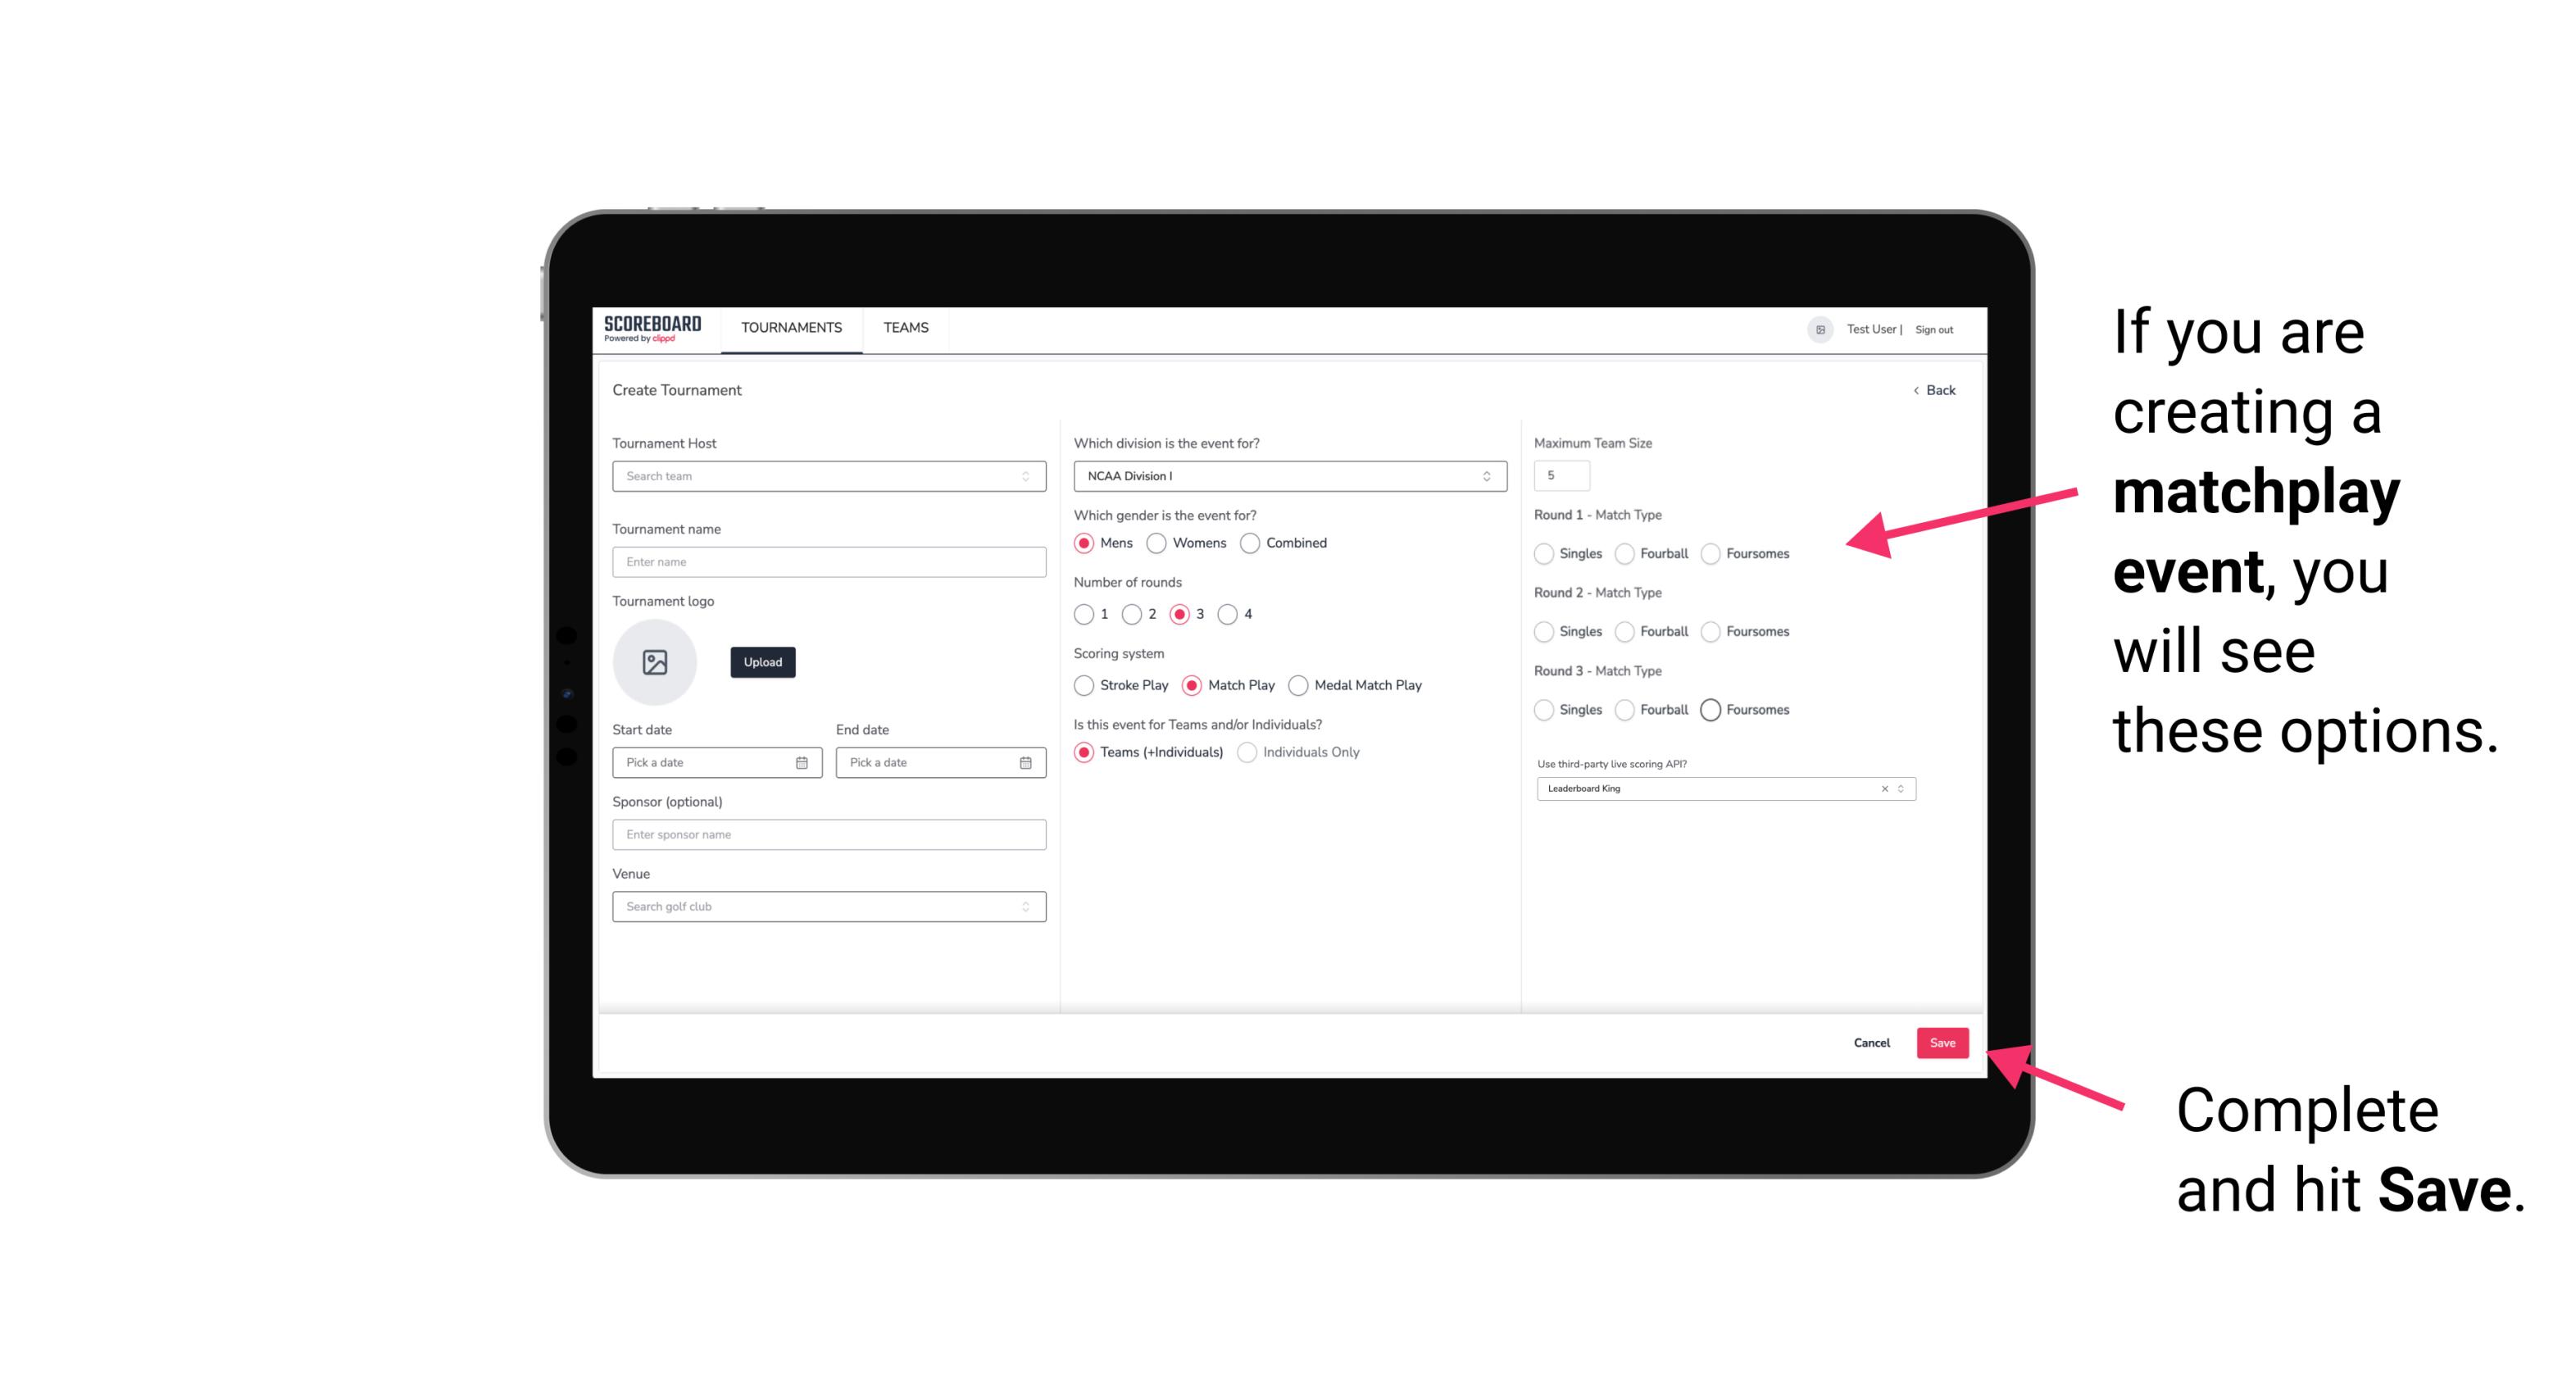Image resolution: width=2576 pixels, height=1386 pixels.
Task: Click the Cancel button
Action: [x=1871, y=1043]
